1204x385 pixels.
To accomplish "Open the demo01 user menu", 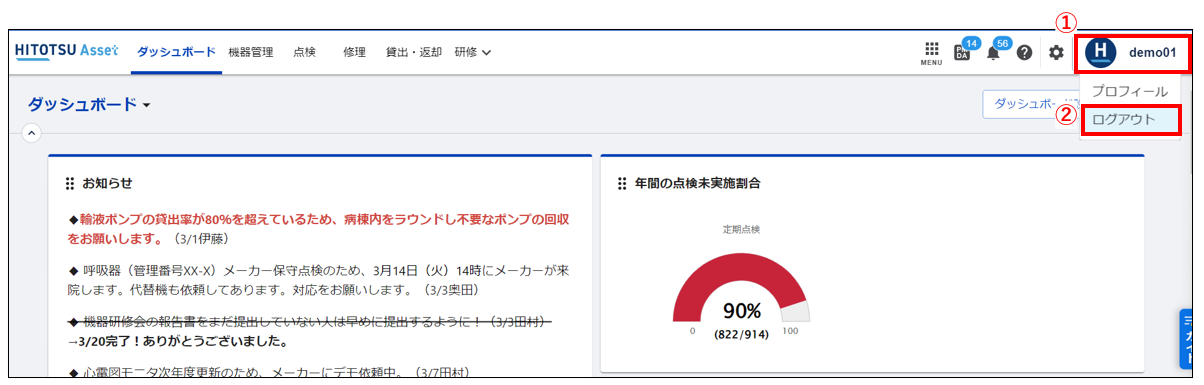I will pyautogui.click(x=1133, y=52).
